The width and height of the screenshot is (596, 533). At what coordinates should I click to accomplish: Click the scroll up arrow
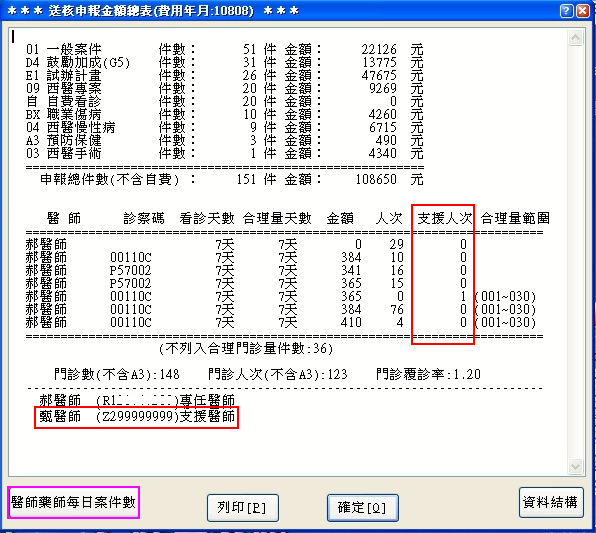[575, 38]
